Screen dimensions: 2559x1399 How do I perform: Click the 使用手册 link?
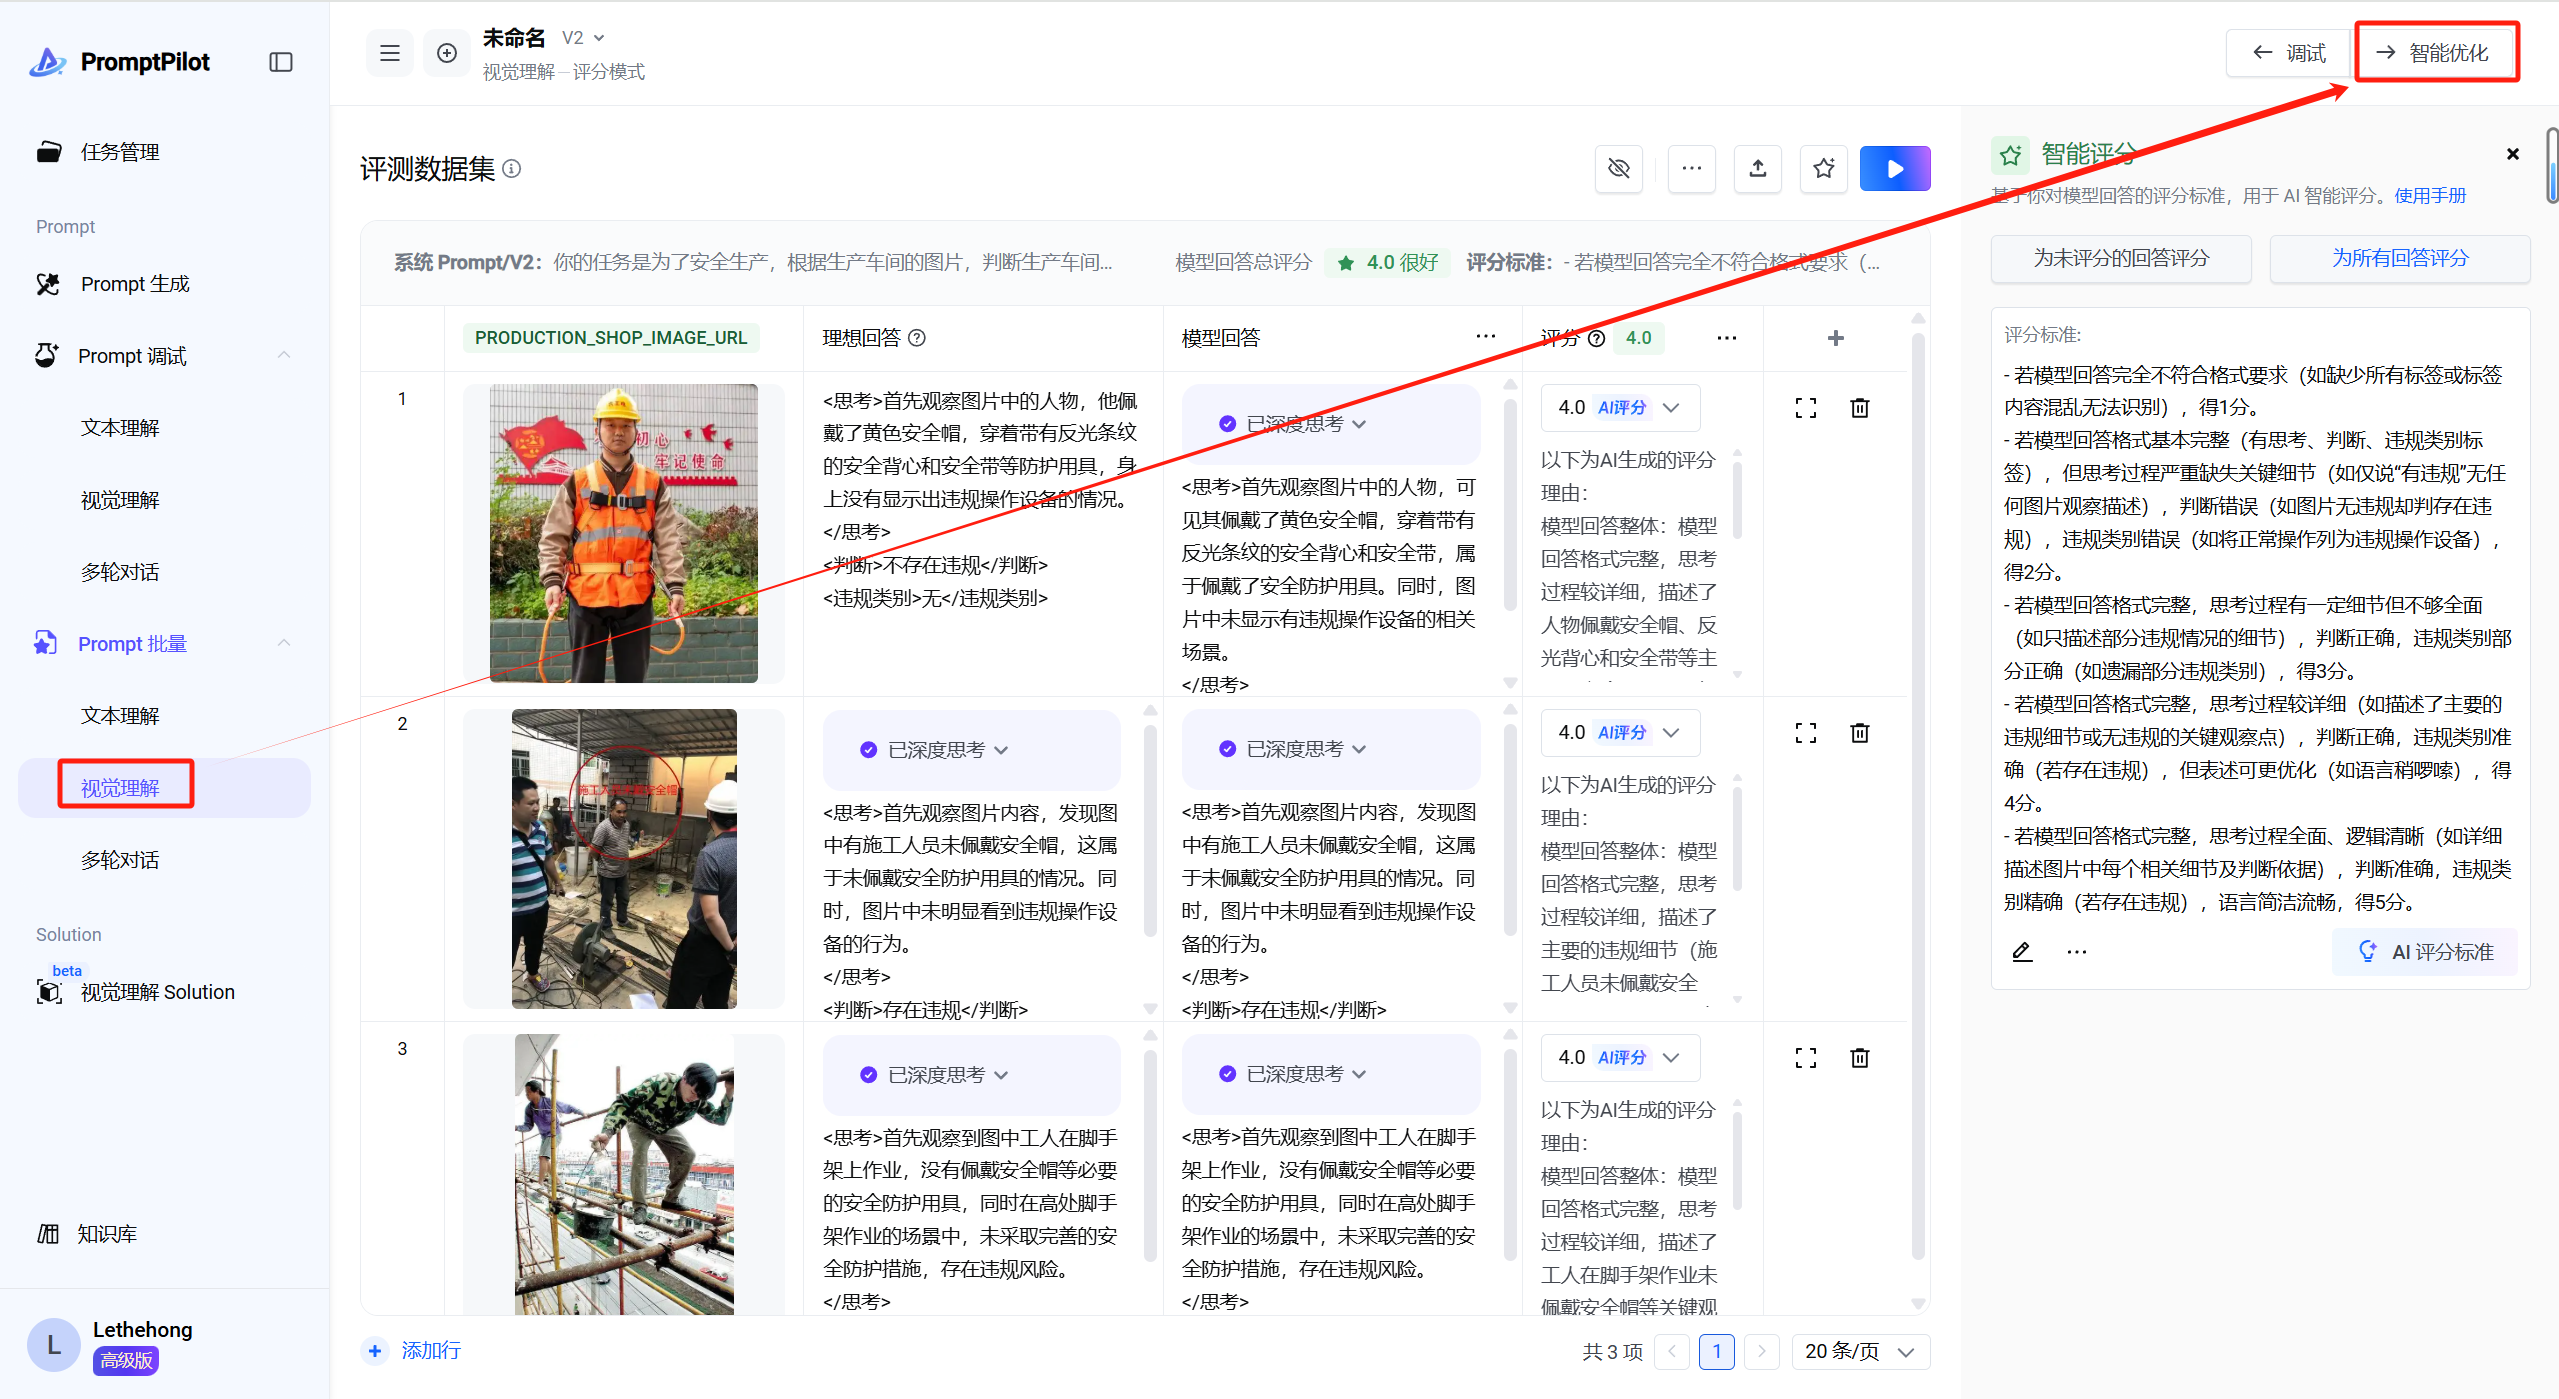2429,196
